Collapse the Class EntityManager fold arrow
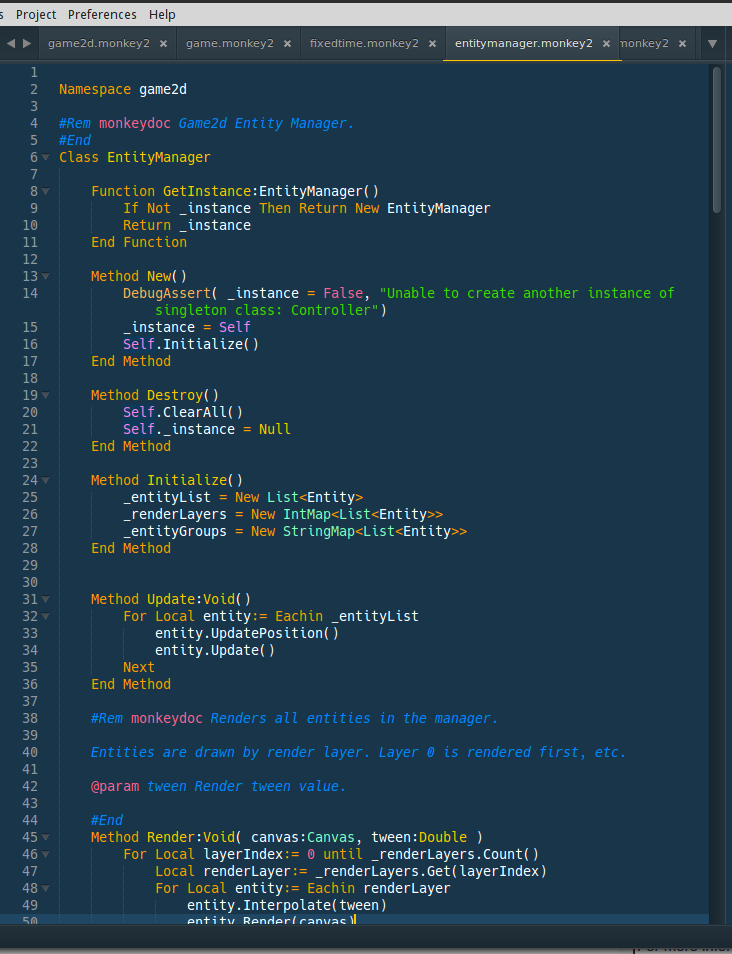Image resolution: width=732 pixels, height=954 pixels. pyautogui.click(x=46, y=158)
